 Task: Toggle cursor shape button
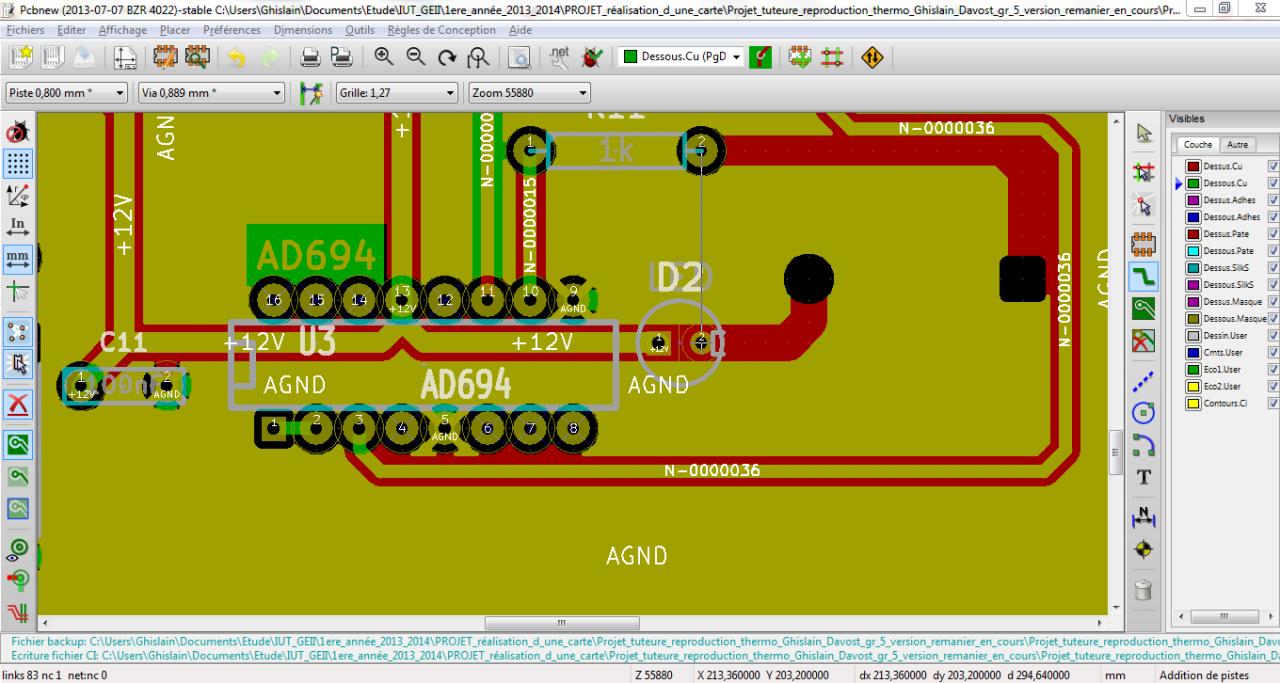pyautogui.click(x=18, y=290)
